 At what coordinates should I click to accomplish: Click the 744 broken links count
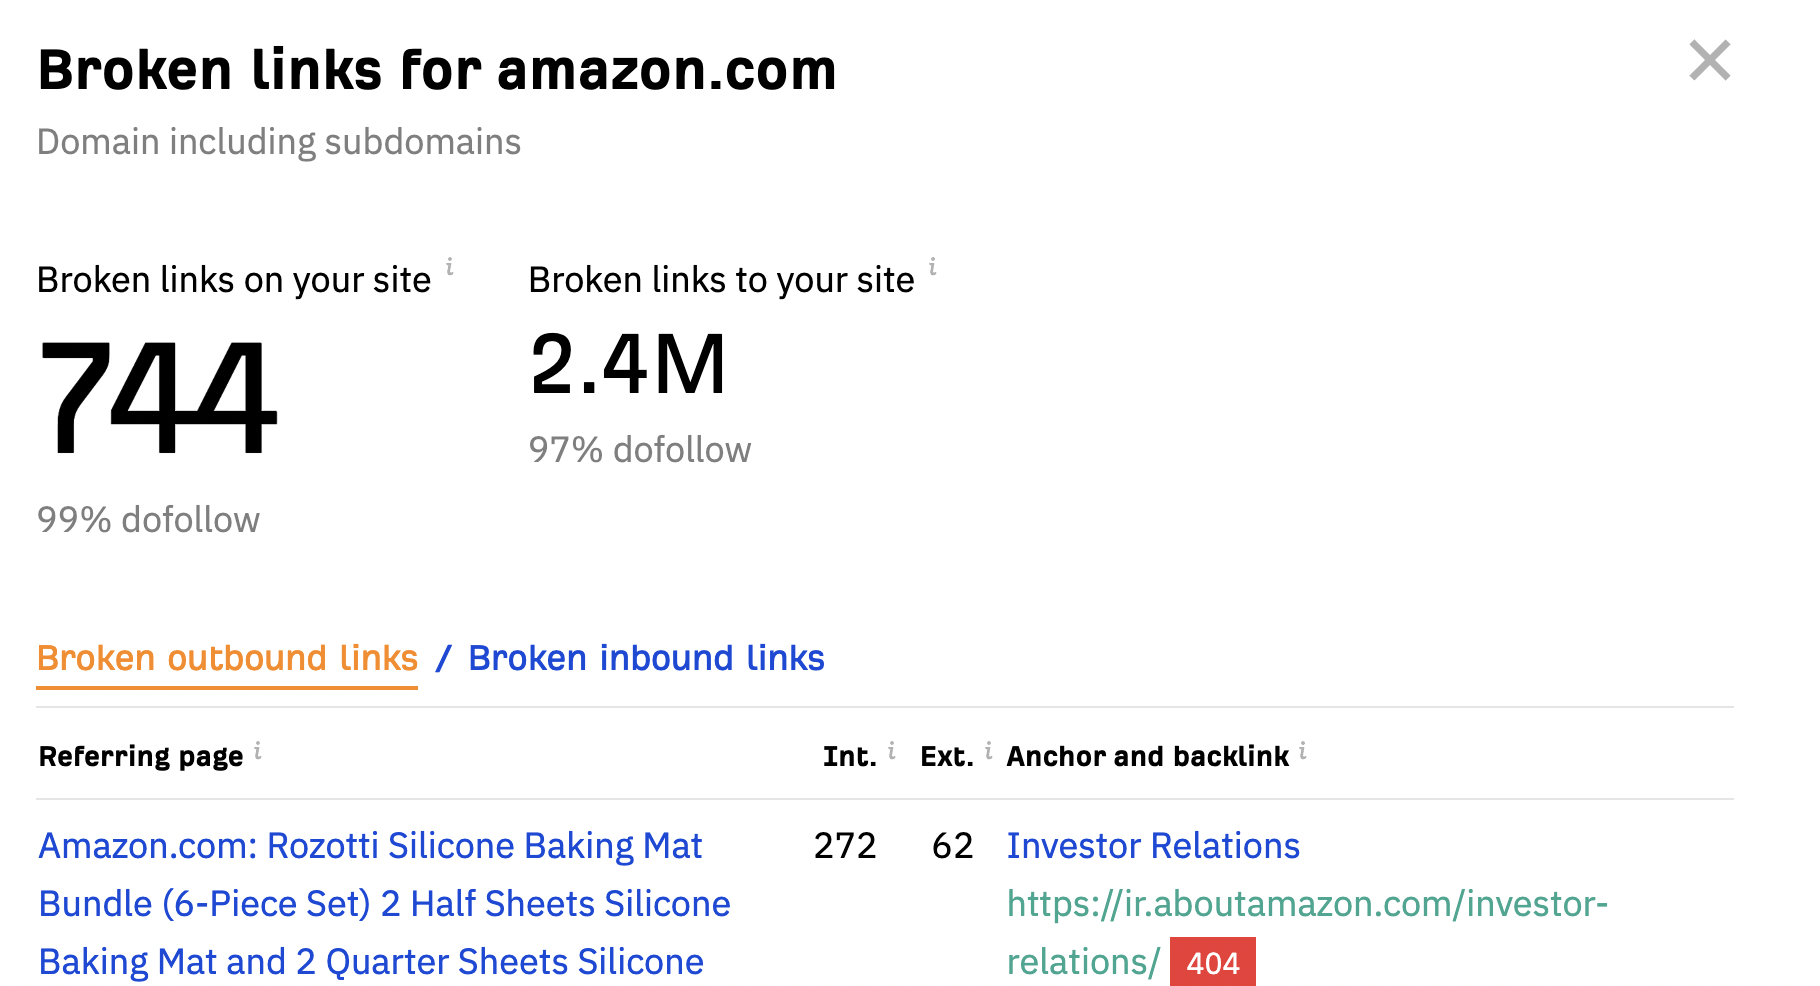pos(157,396)
